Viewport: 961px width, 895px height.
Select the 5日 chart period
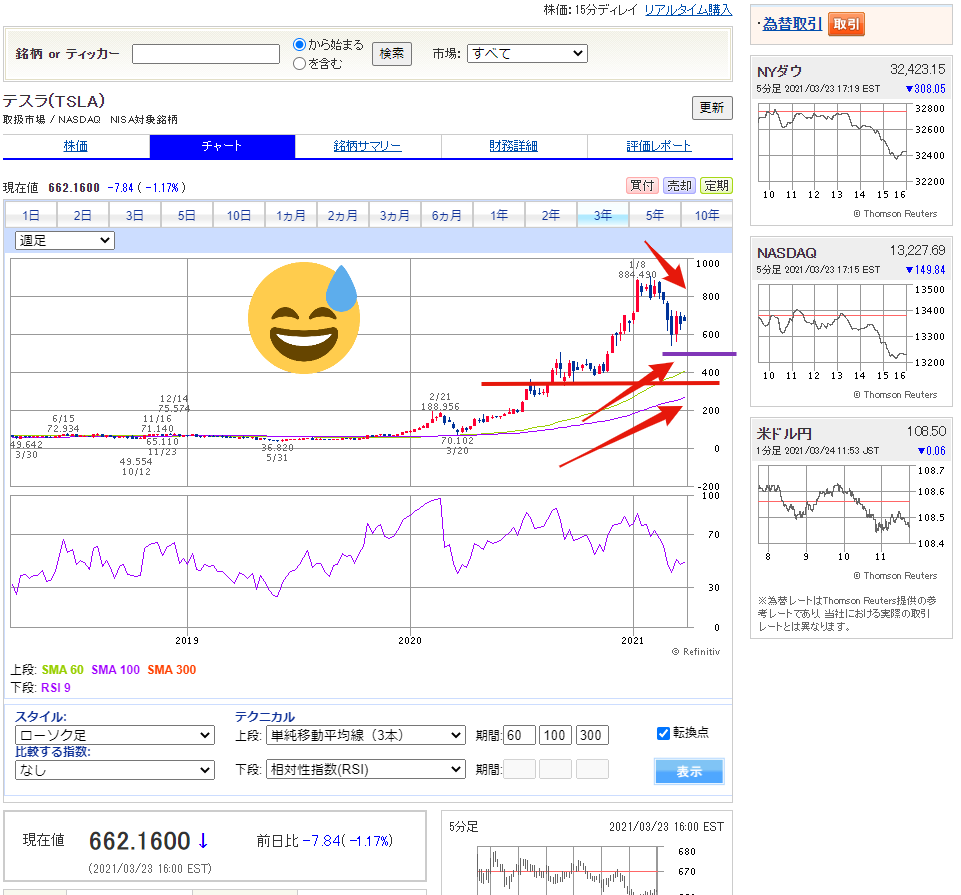tap(187, 215)
